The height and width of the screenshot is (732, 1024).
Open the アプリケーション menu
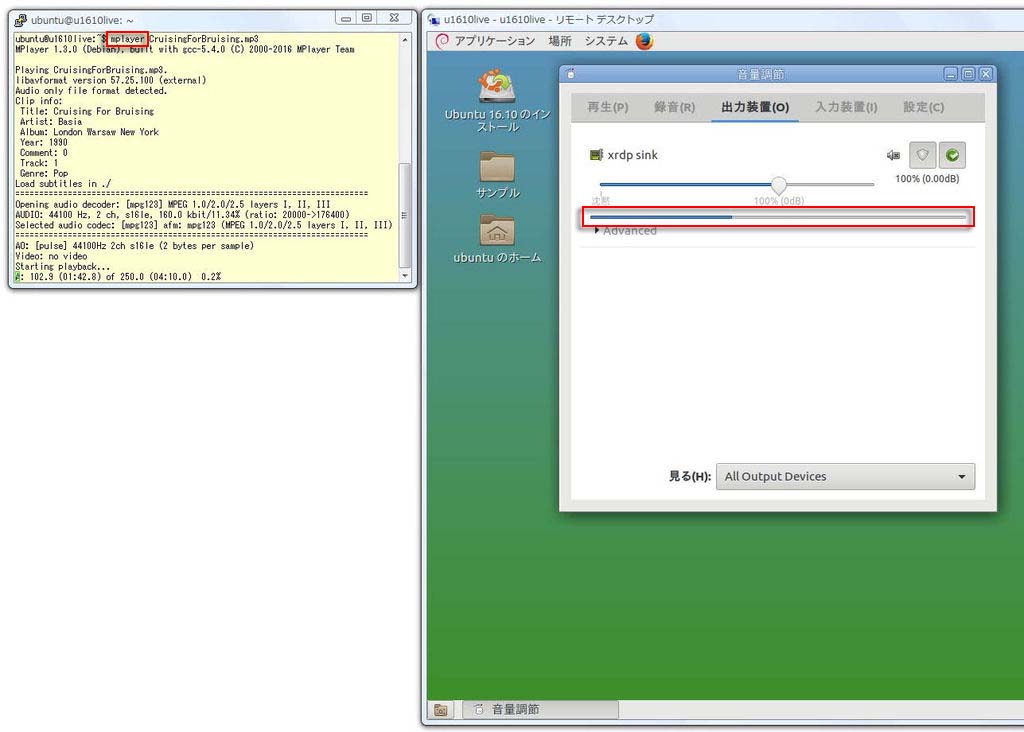click(494, 41)
